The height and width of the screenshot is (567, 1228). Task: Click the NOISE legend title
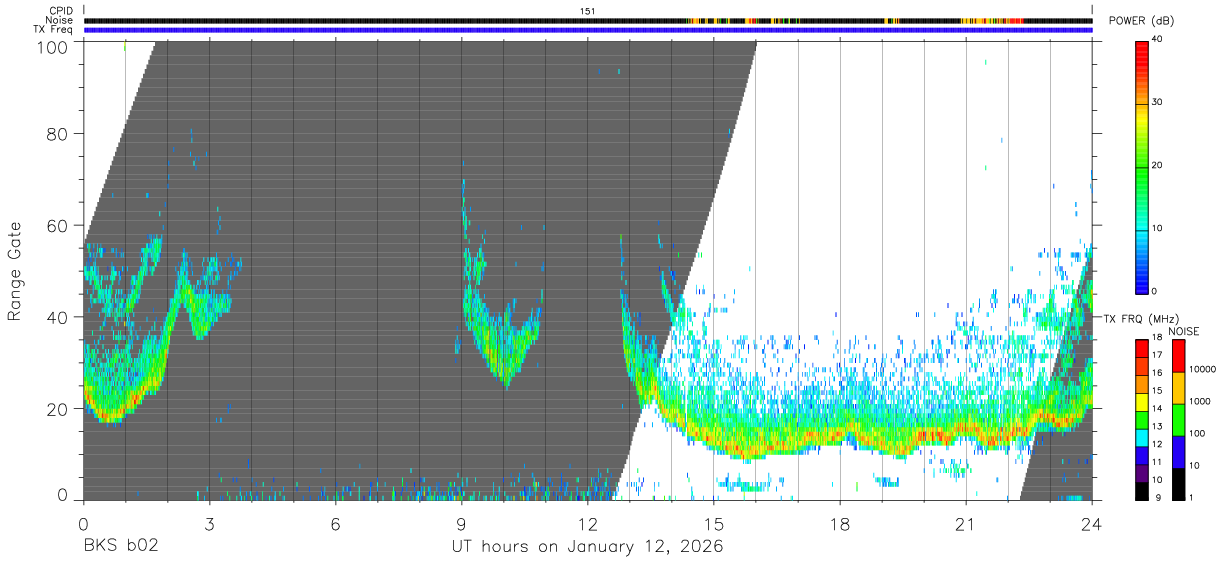[1185, 331]
